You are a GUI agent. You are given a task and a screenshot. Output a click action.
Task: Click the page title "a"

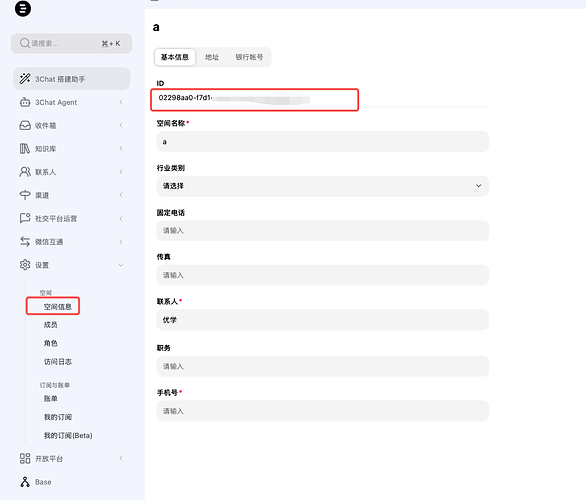pyautogui.click(x=156, y=27)
